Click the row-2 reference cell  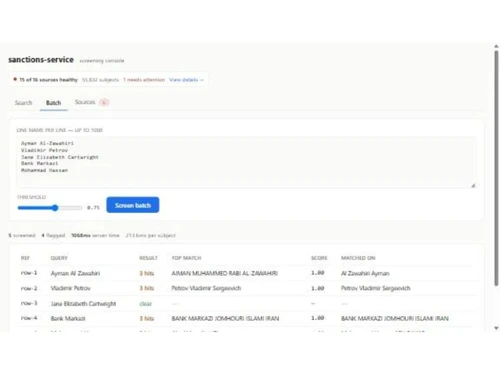tap(29, 288)
